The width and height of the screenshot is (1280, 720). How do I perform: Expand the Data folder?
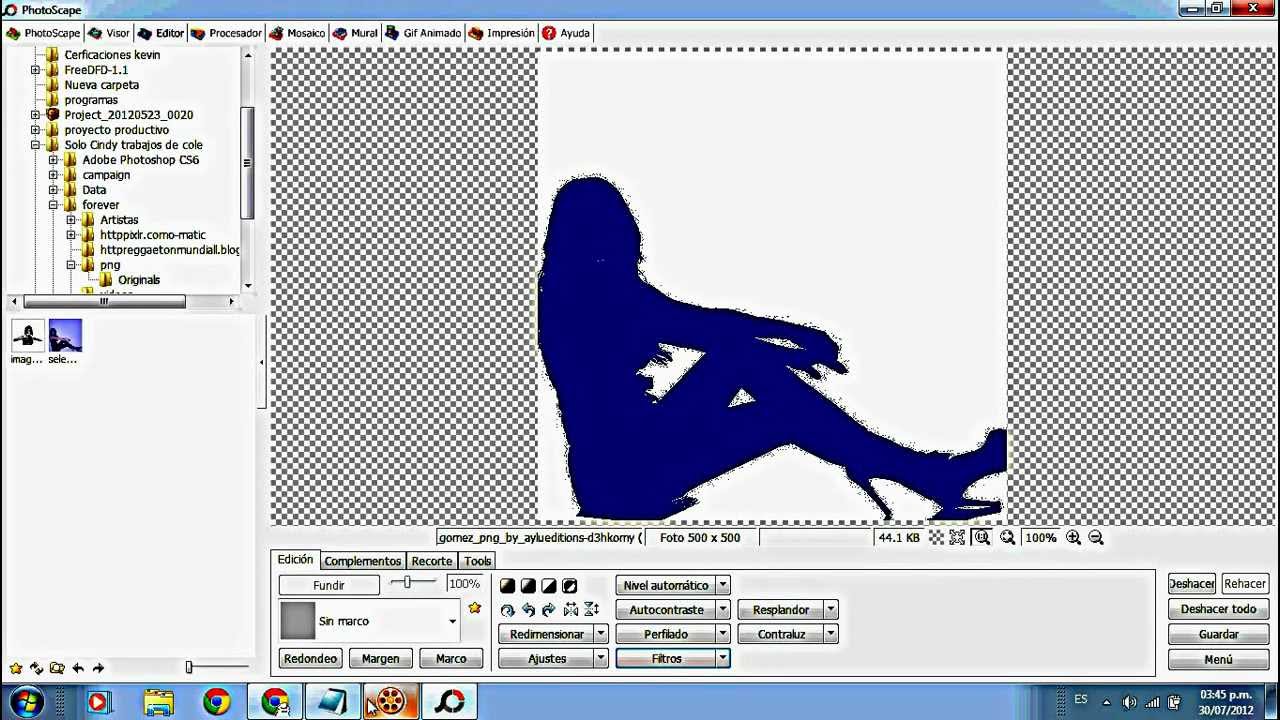[53, 190]
